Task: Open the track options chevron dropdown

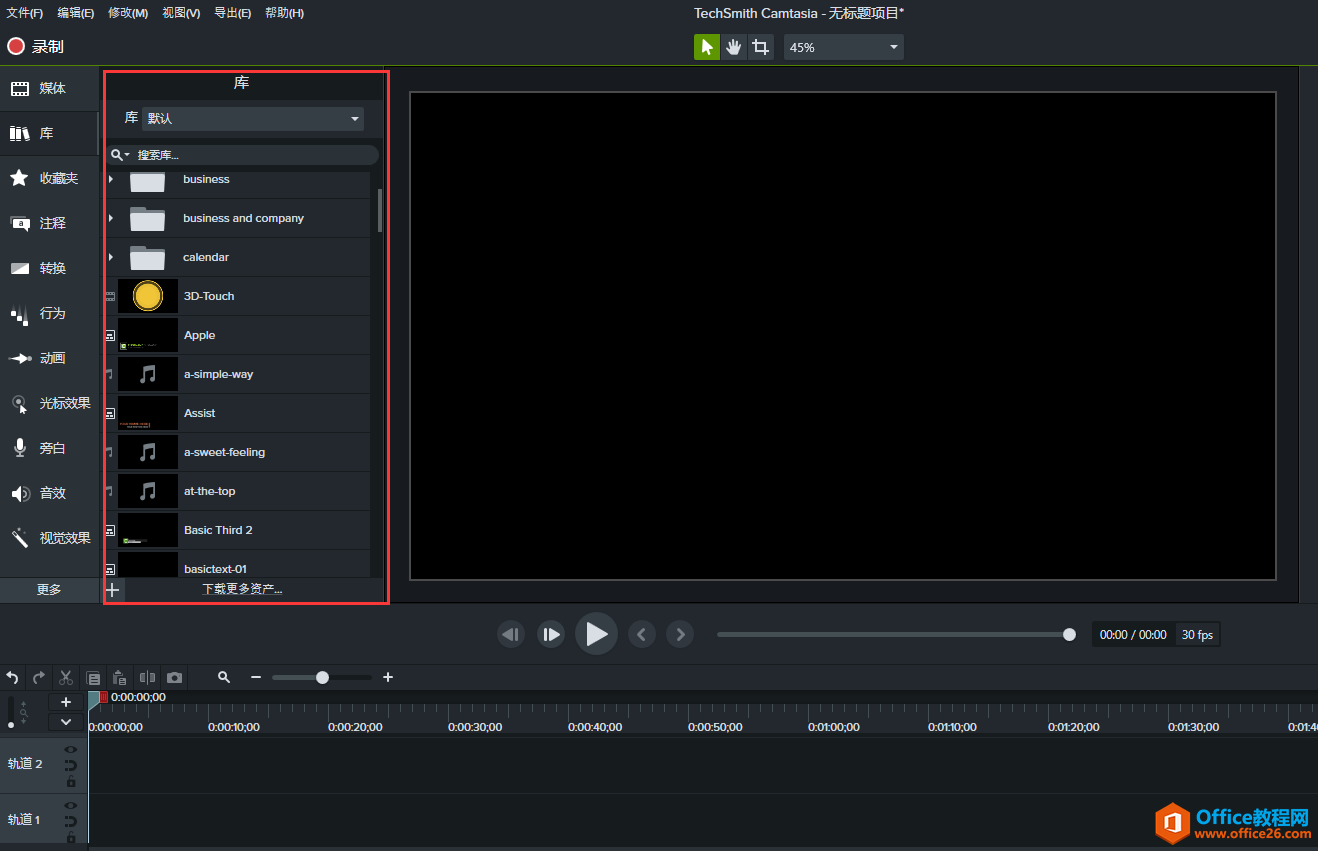Action: tap(66, 721)
